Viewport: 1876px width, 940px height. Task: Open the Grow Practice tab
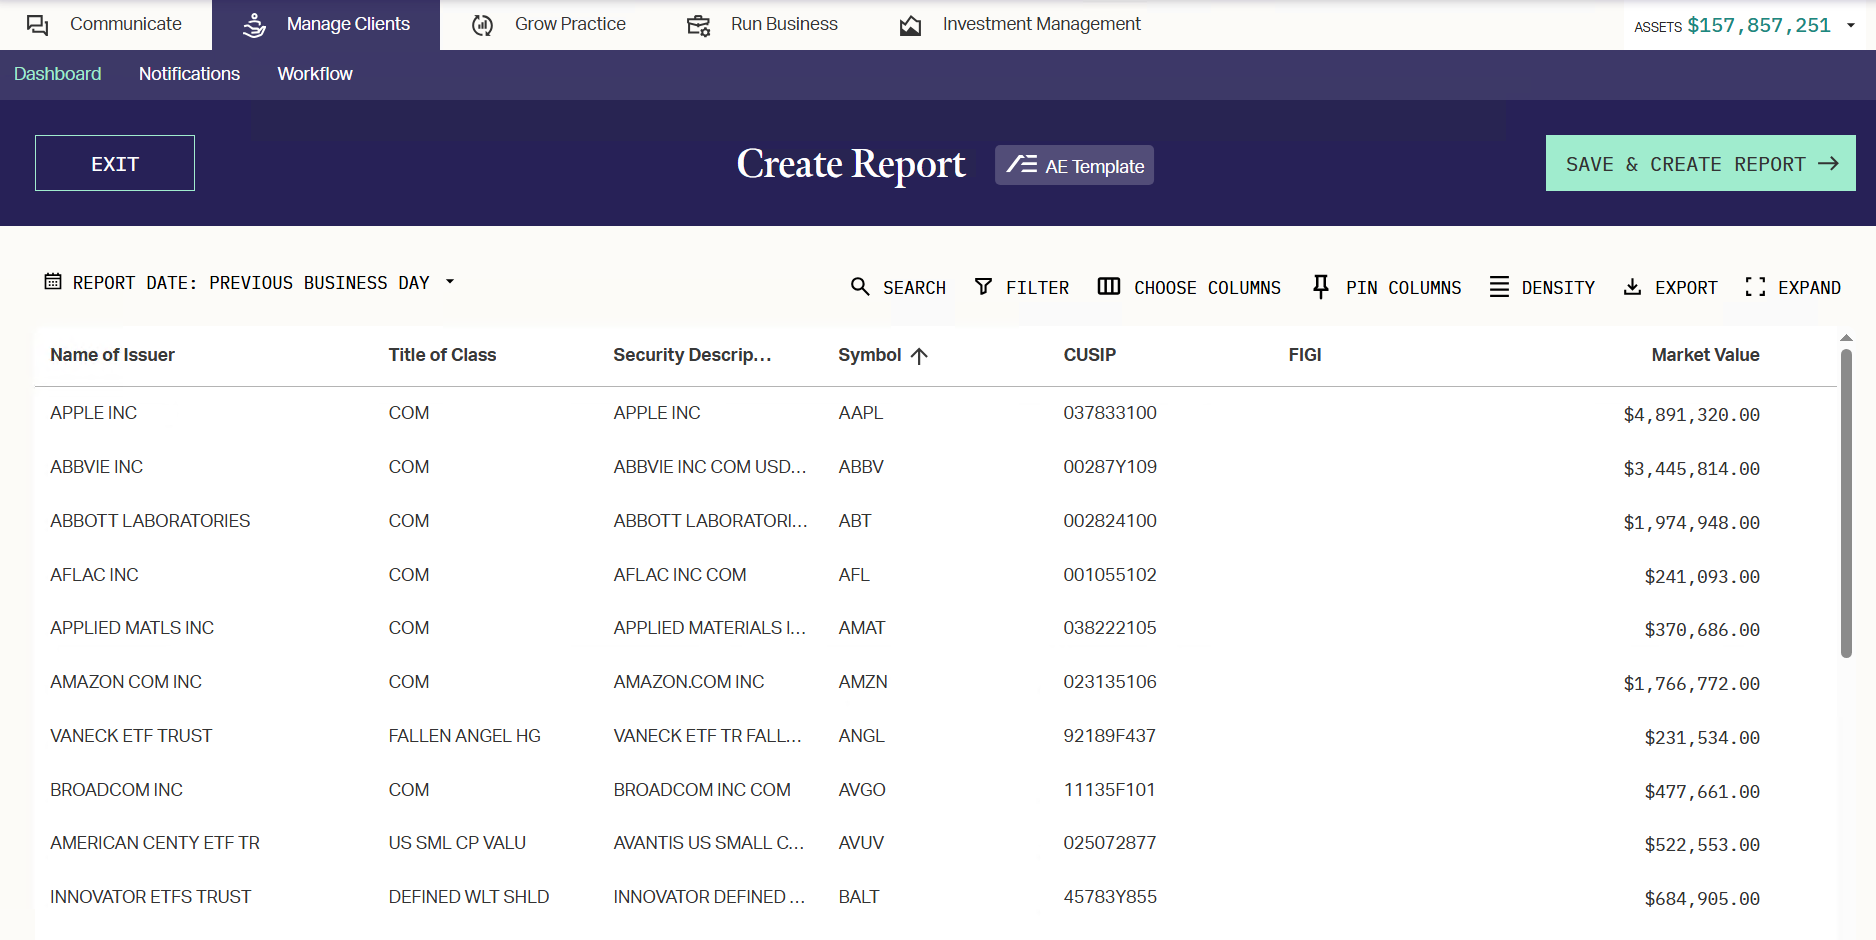(549, 25)
